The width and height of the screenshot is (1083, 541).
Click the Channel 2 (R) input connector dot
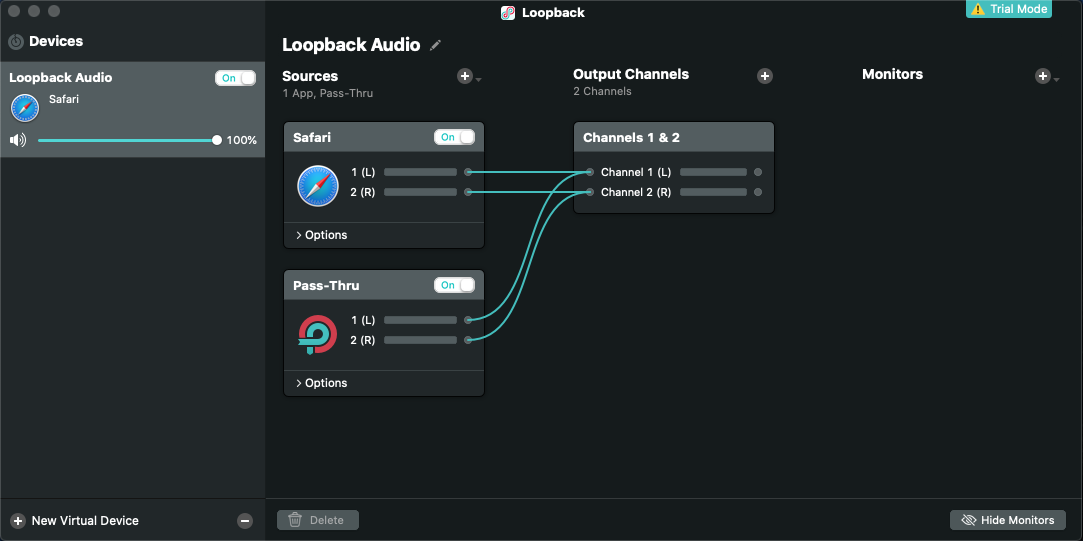(x=590, y=192)
